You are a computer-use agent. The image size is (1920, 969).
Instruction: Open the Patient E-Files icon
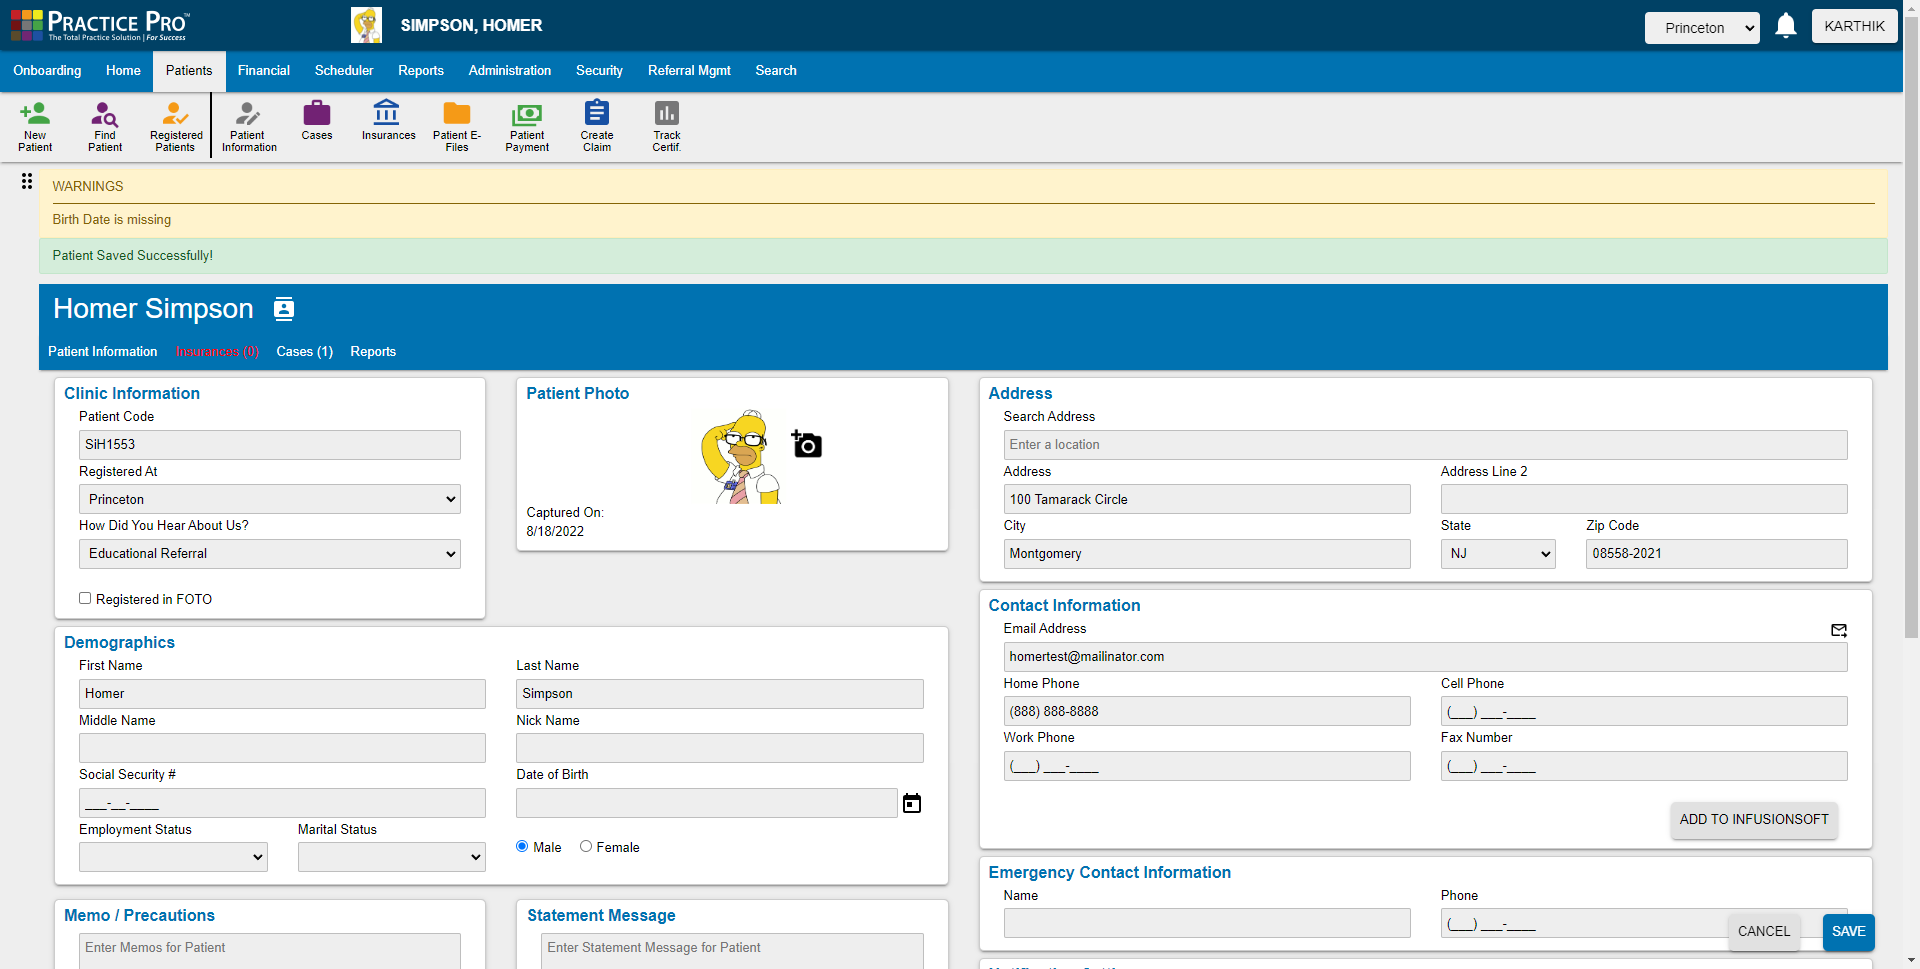pos(456,125)
